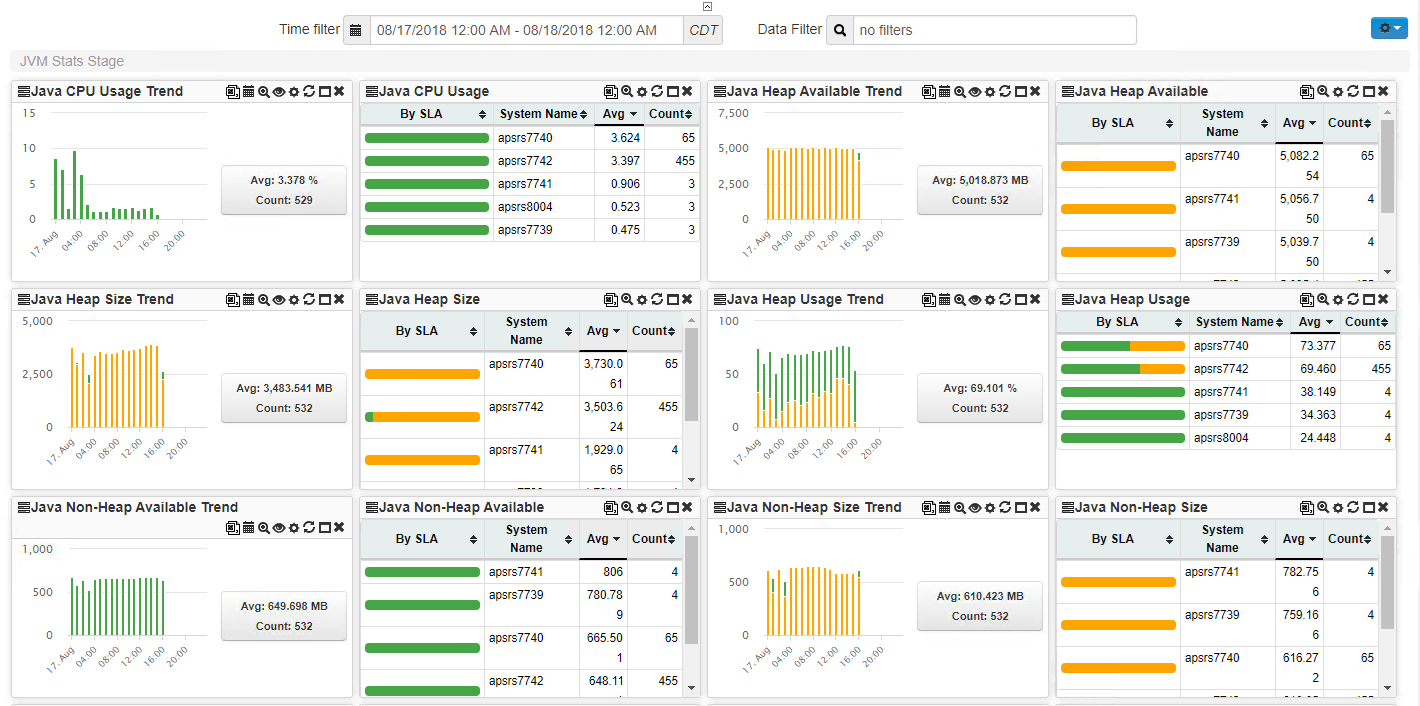
Task: Open calendar icon on Java Heap Available Trend
Action: (x=944, y=91)
